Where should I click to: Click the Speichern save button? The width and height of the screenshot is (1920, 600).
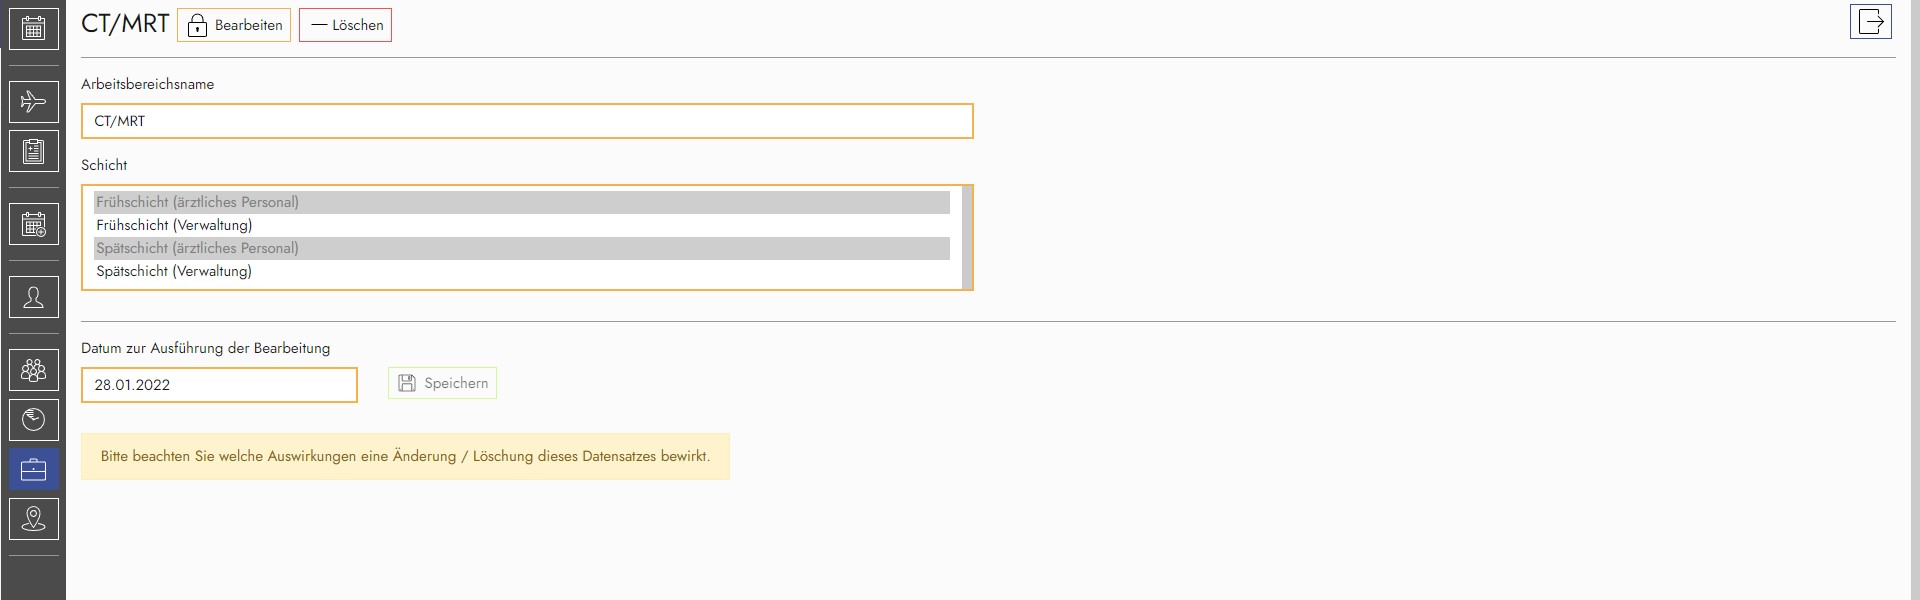(x=443, y=383)
